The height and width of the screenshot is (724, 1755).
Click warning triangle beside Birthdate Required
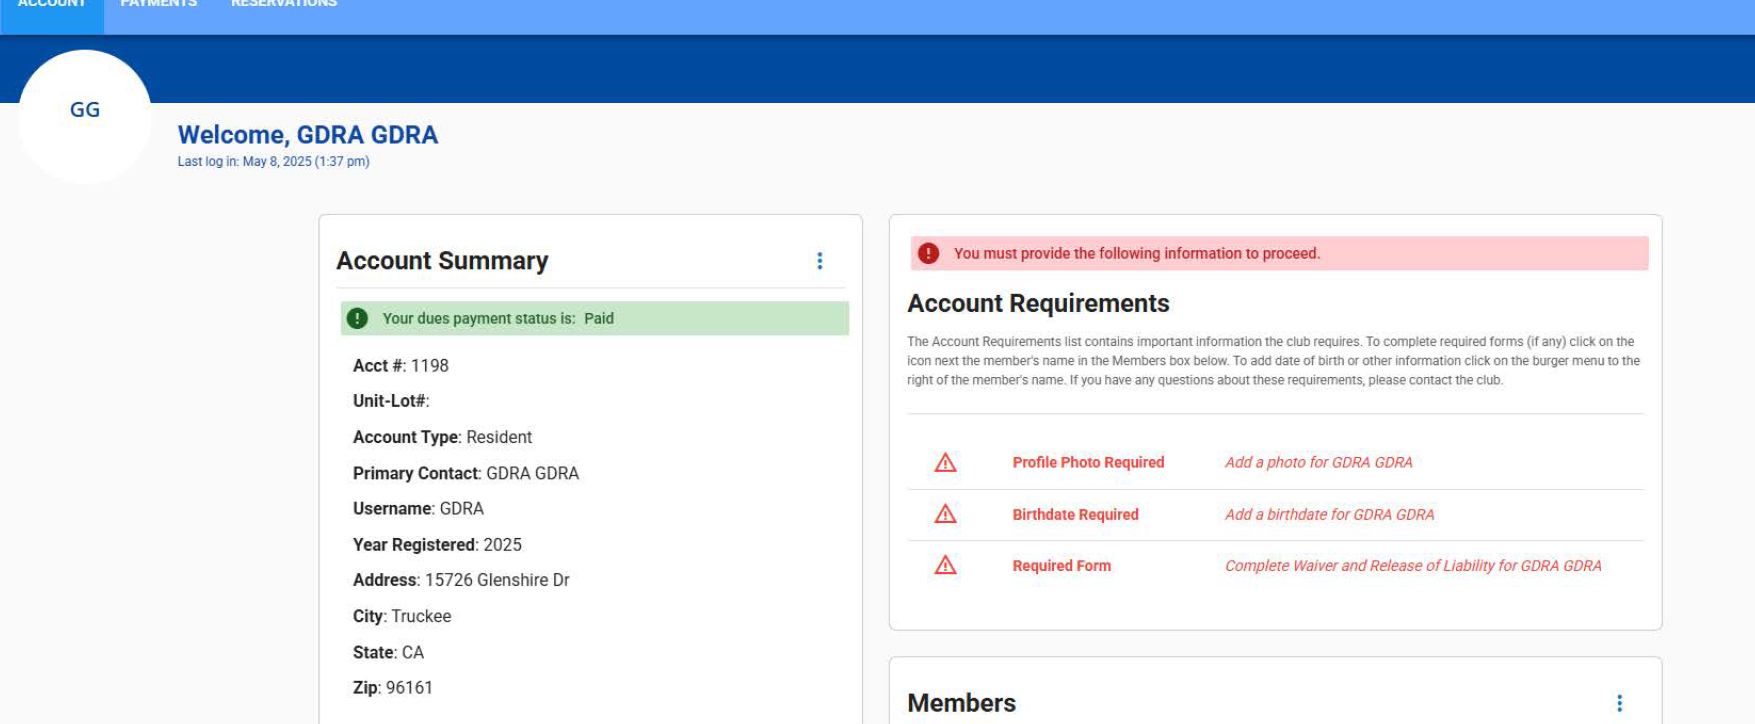click(945, 515)
